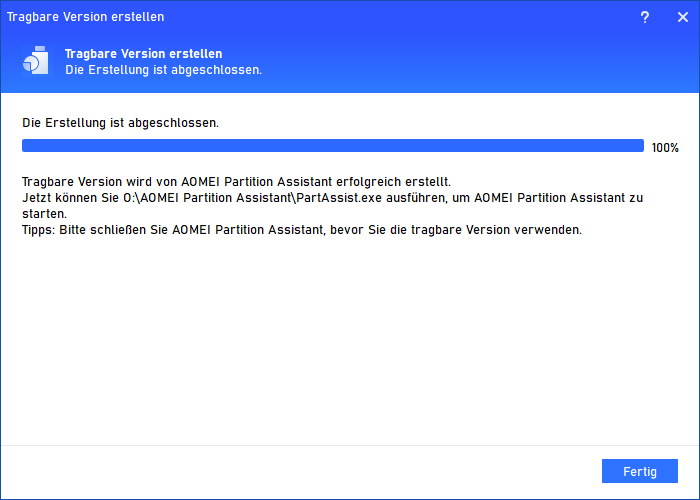Click the Tipps hint line
Viewport: 700px width, 500px height.
pyautogui.click(x=301, y=230)
